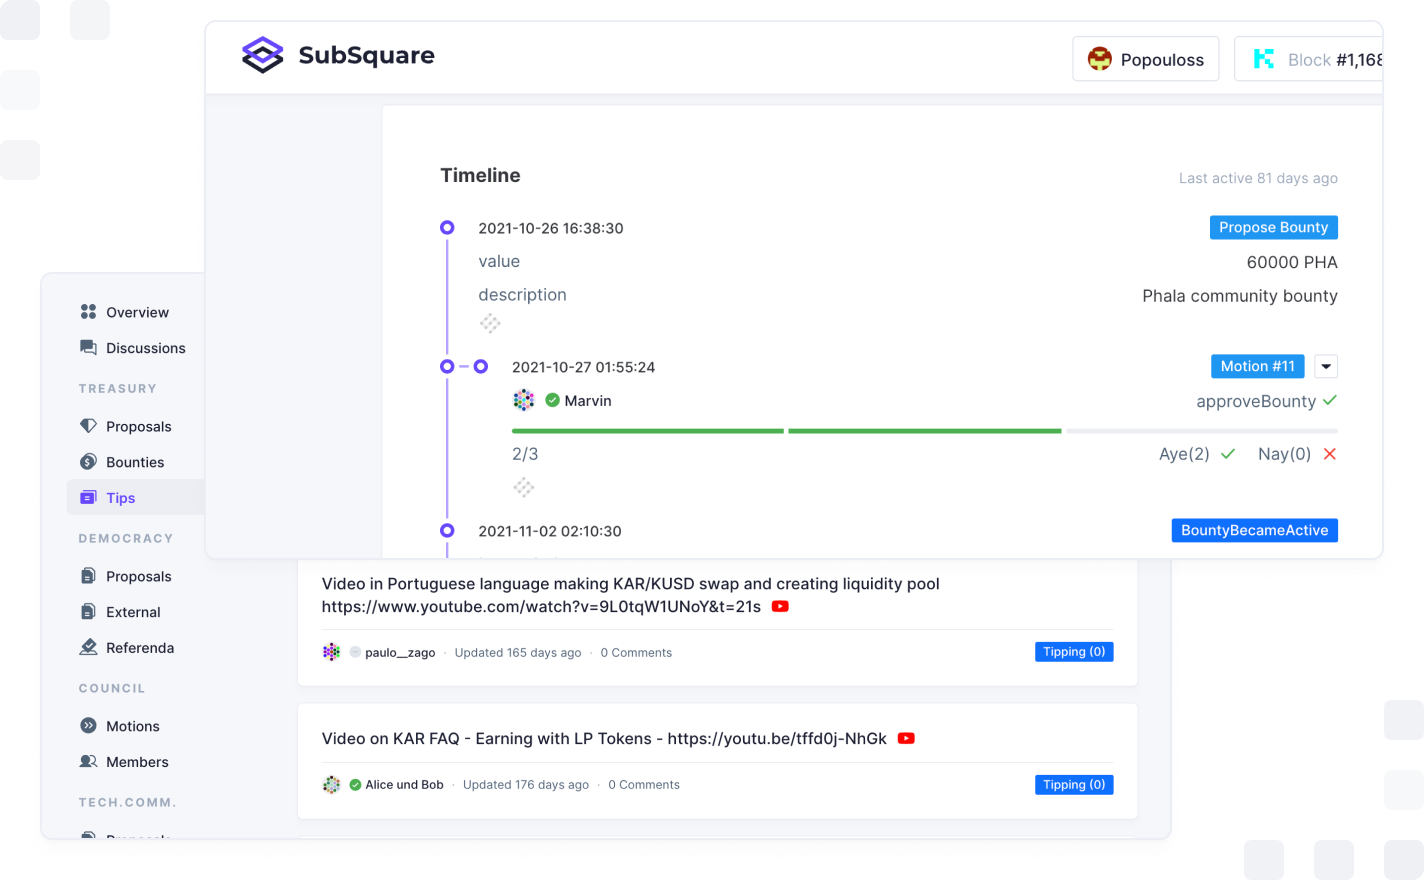The height and width of the screenshot is (880, 1424).
Task: Click the Treasury Proposals diamond icon
Action: (x=88, y=426)
